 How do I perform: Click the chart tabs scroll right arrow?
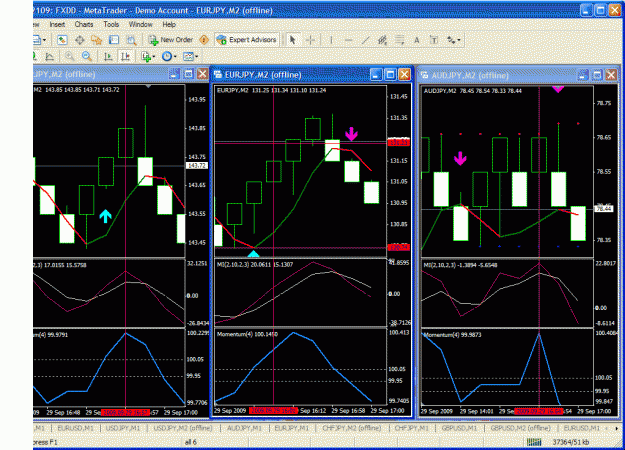point(617,428)
